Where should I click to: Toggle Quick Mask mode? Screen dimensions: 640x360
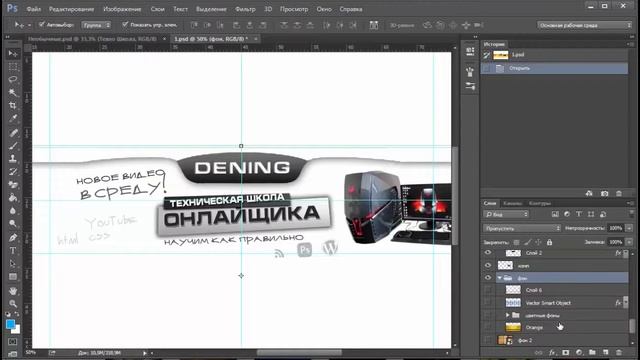[13, 341]
